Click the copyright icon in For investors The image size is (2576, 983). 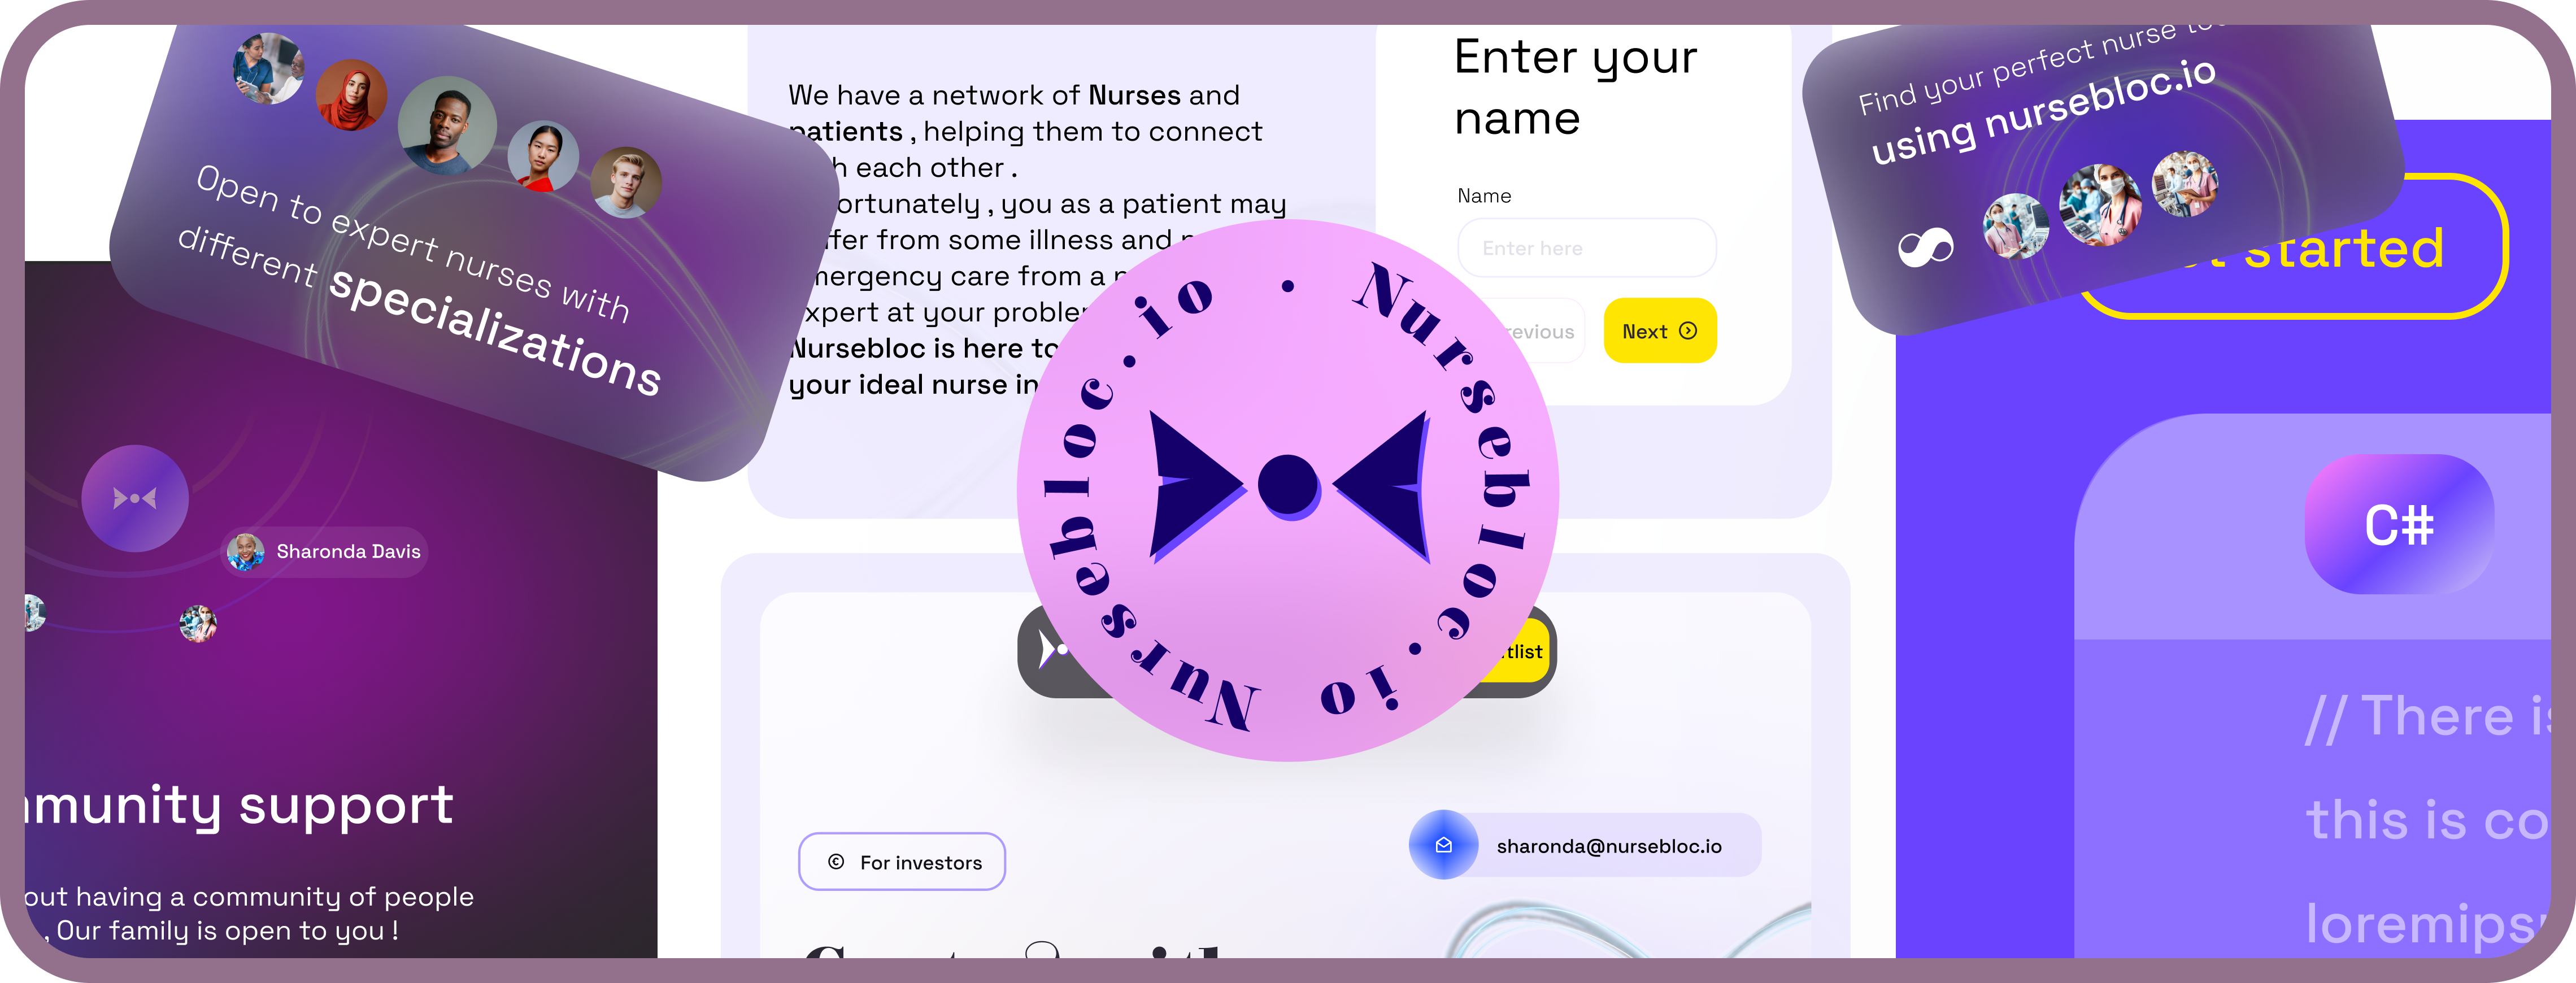[836, 862]
